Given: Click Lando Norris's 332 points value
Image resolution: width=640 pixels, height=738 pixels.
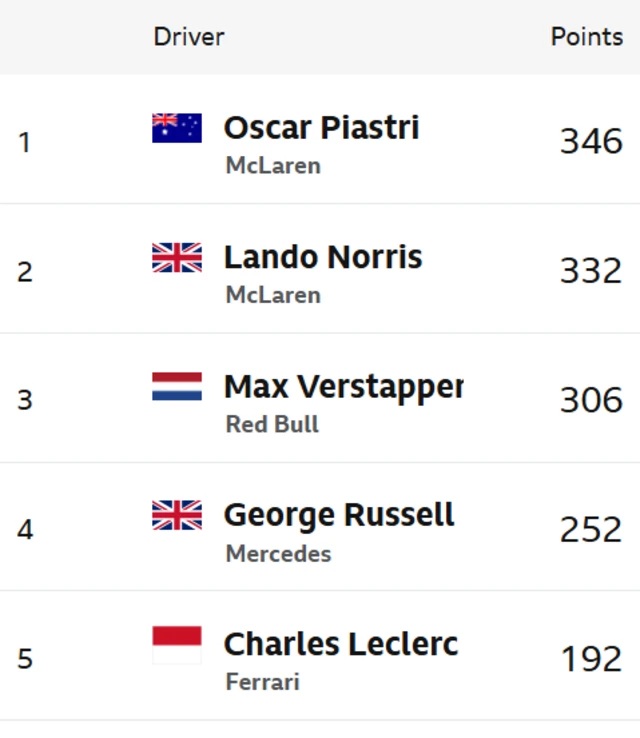Looking at the screenshot, I should [591, 270].
